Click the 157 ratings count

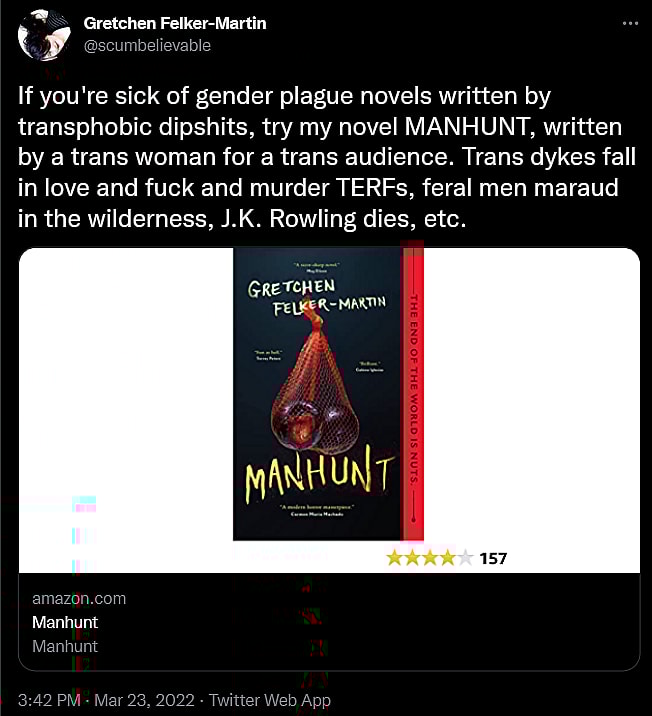pyautogui.click(x=493, y=558)
